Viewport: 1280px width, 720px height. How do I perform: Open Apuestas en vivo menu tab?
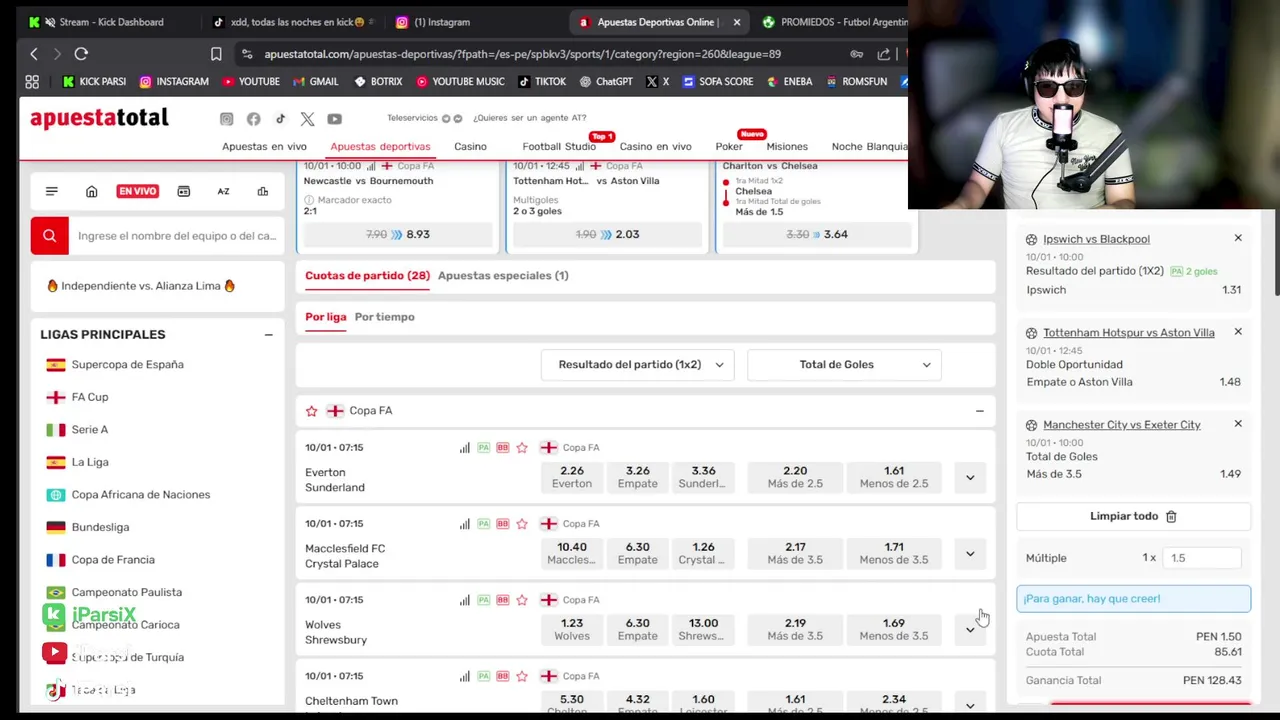(x=264, y=147)
